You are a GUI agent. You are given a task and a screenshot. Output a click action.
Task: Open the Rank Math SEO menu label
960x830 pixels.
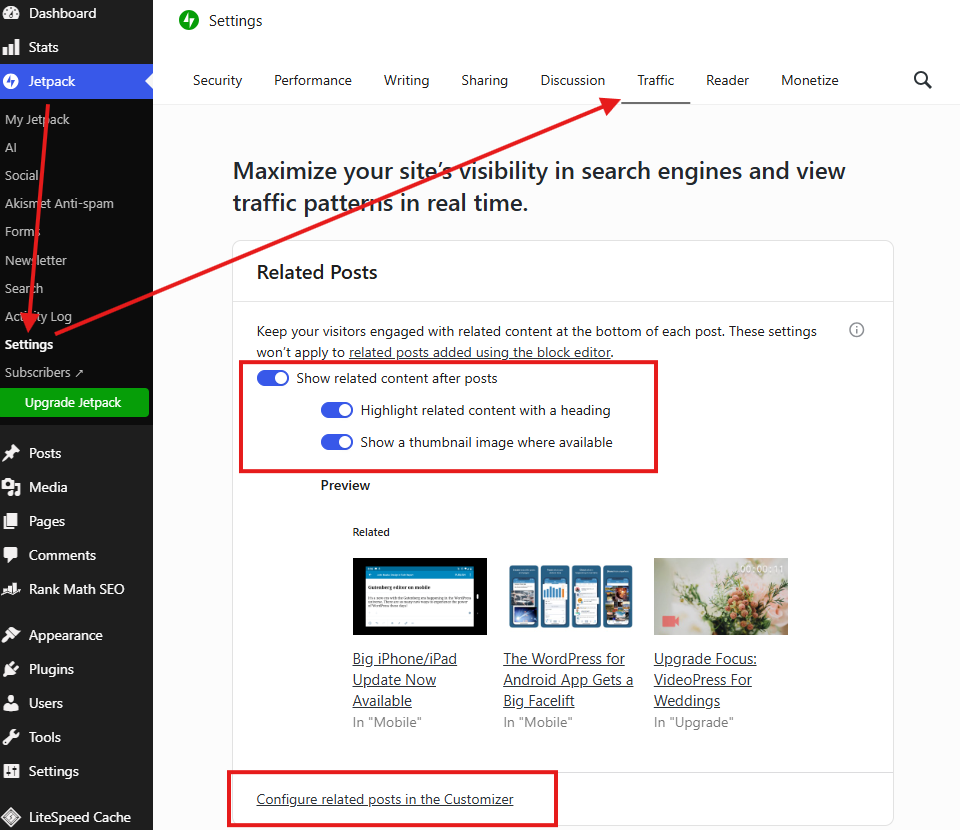tap(77, 589)
